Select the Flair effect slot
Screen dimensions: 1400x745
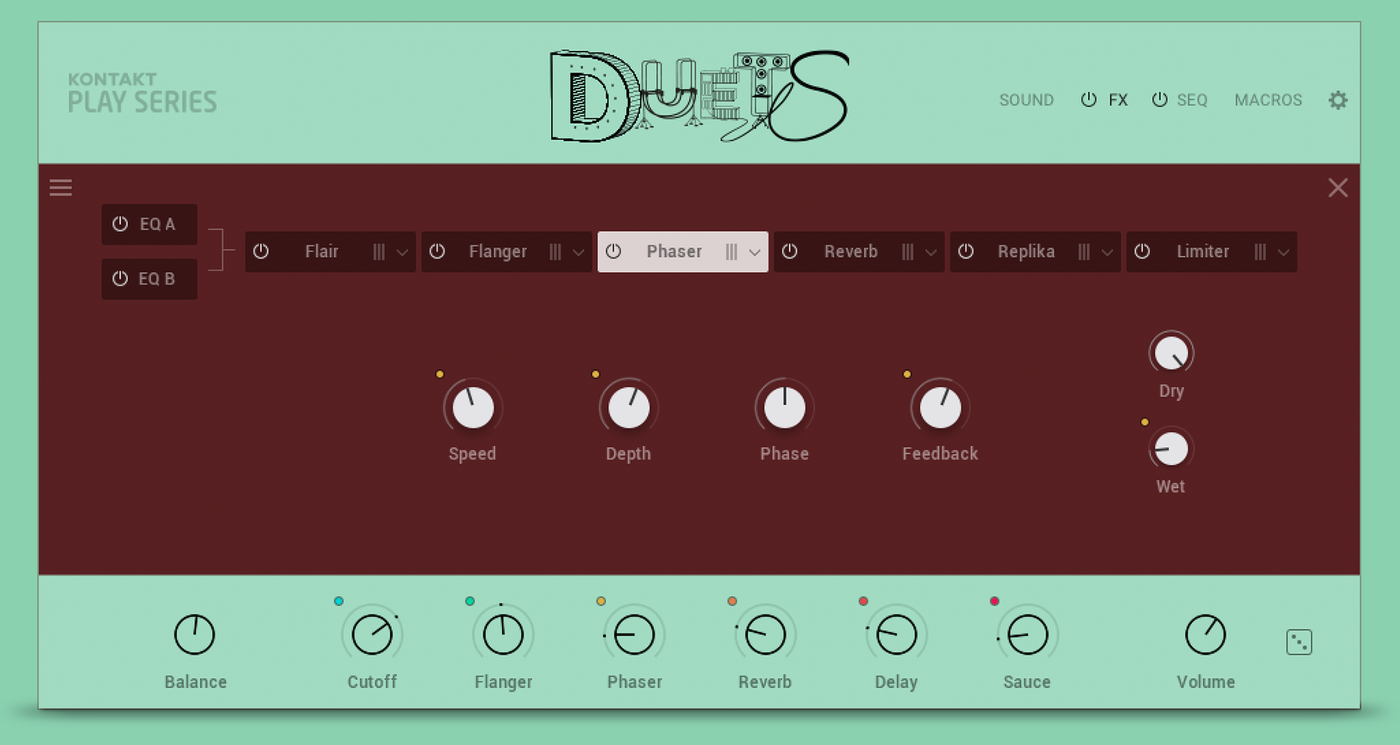(330, 252)
